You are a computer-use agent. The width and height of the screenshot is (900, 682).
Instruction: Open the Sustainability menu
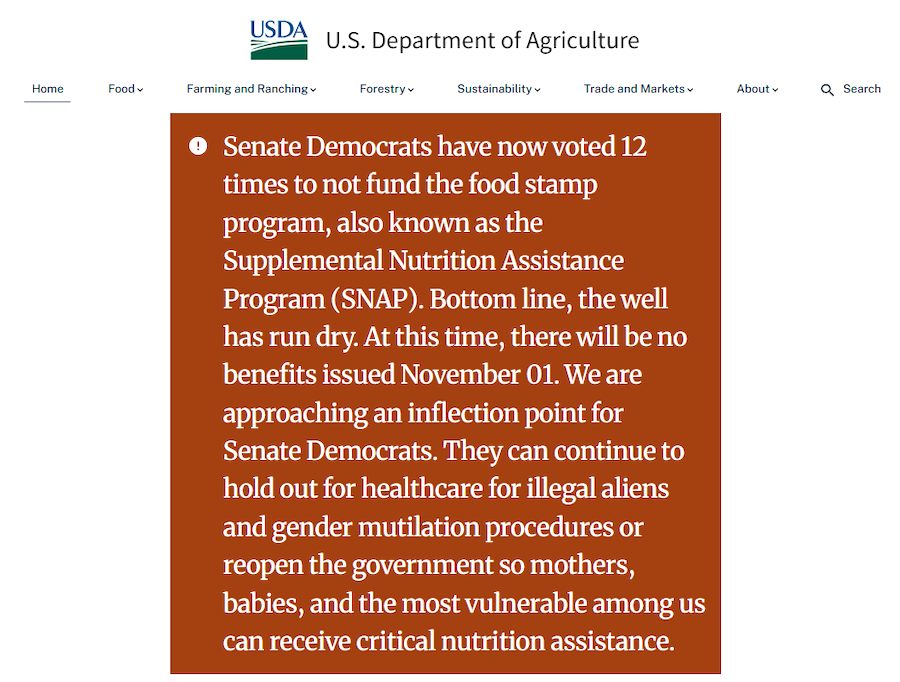(x=494, y=89)
